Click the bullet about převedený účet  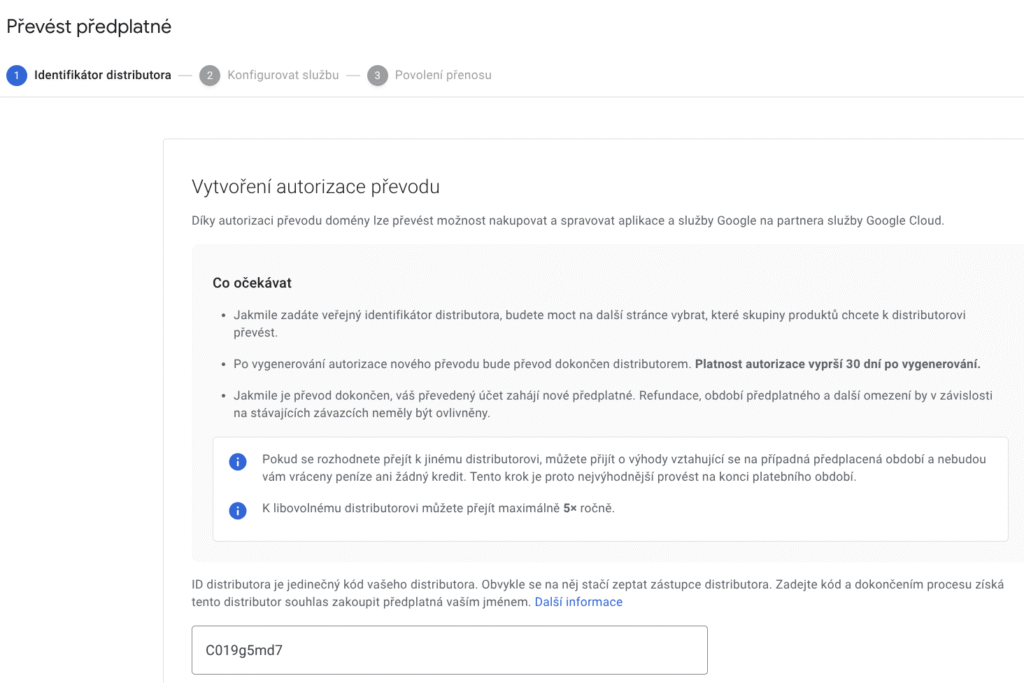tap(600, 404)
